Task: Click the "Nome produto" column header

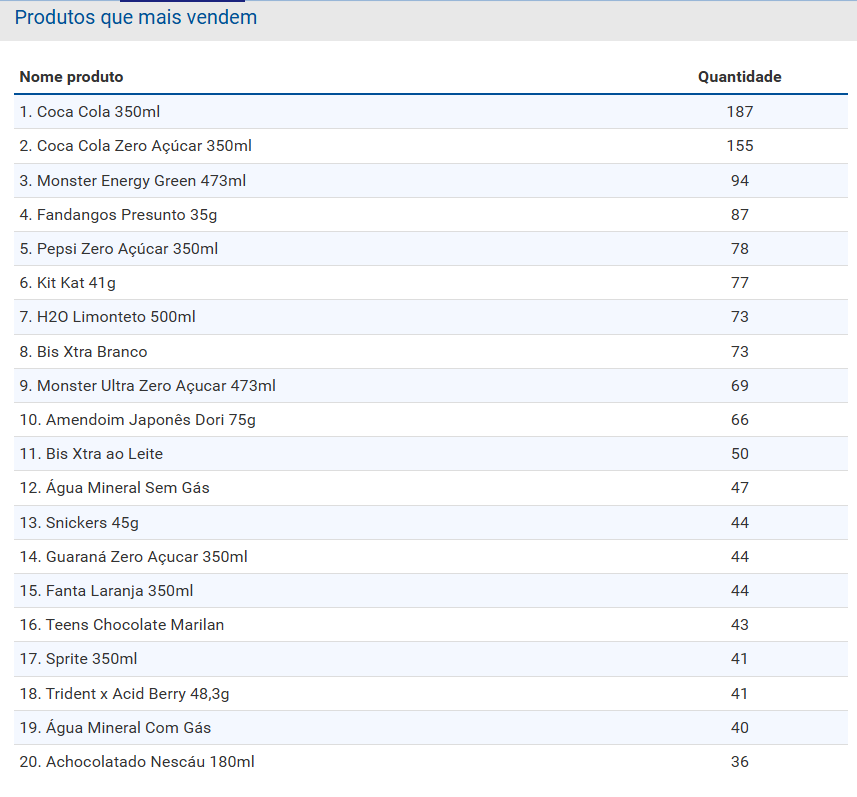Action: point(72,77)
